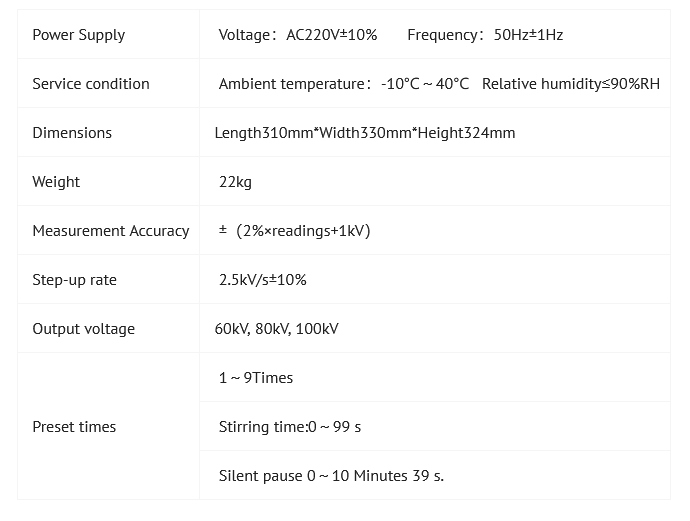Click the Relative humidity≤90%RH text

(x=570, y=84)
